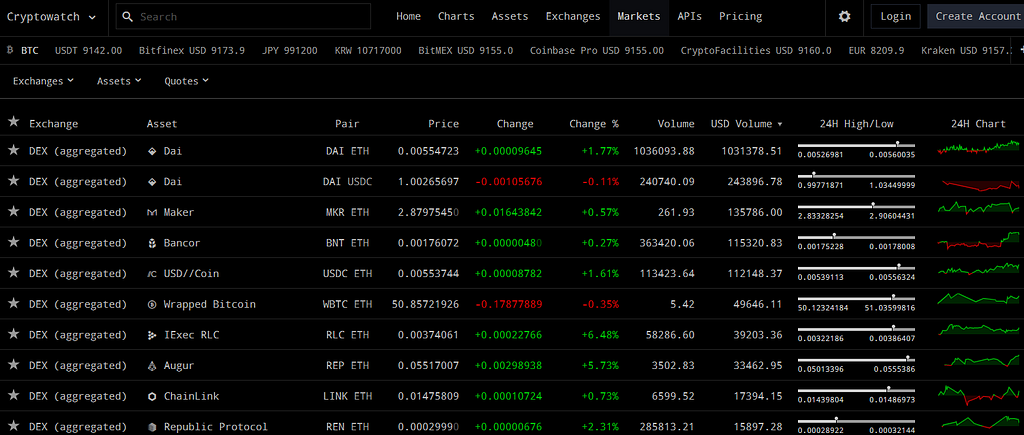
Task: Expand the Quotes filter dropdown
Action: 186,81
